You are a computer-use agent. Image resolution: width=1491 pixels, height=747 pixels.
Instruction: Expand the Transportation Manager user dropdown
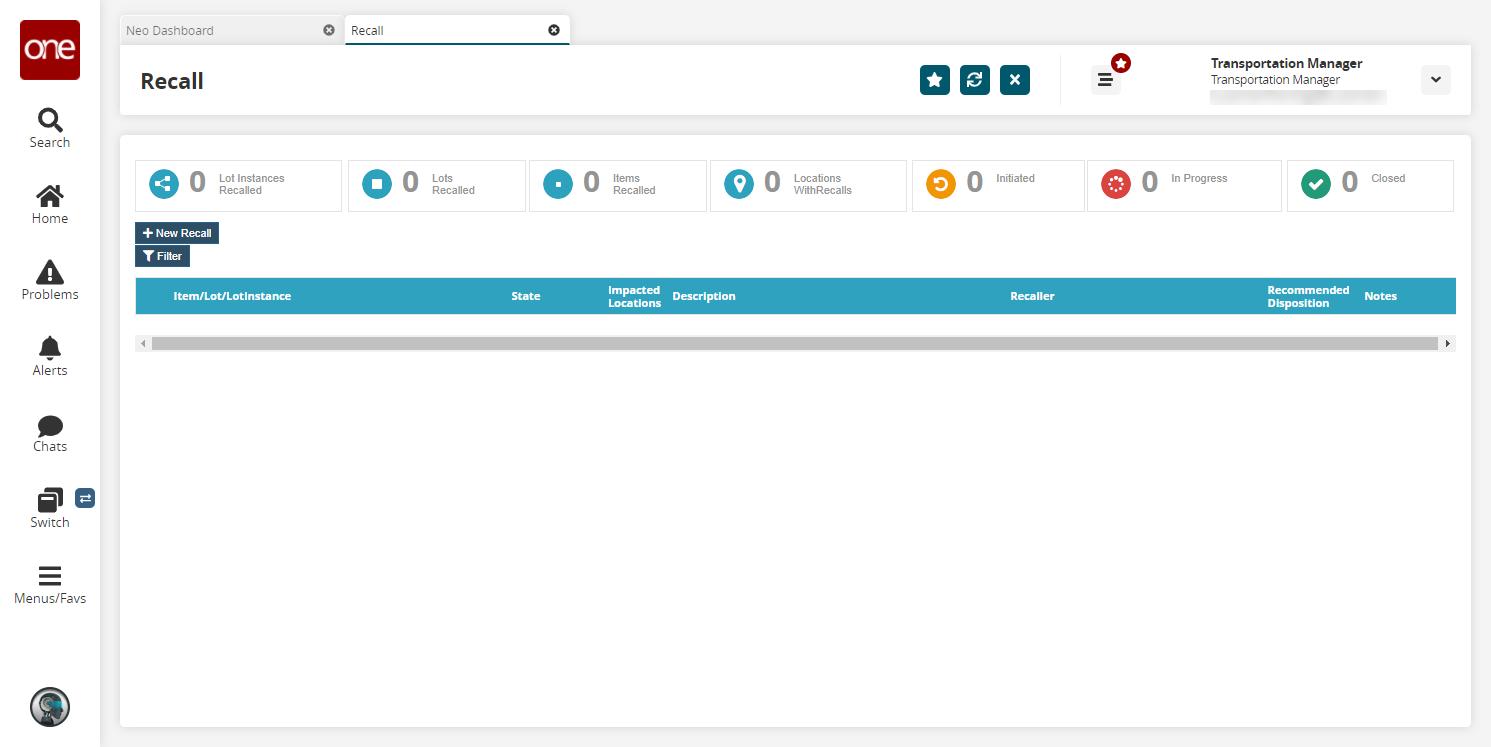point(1435,80)
